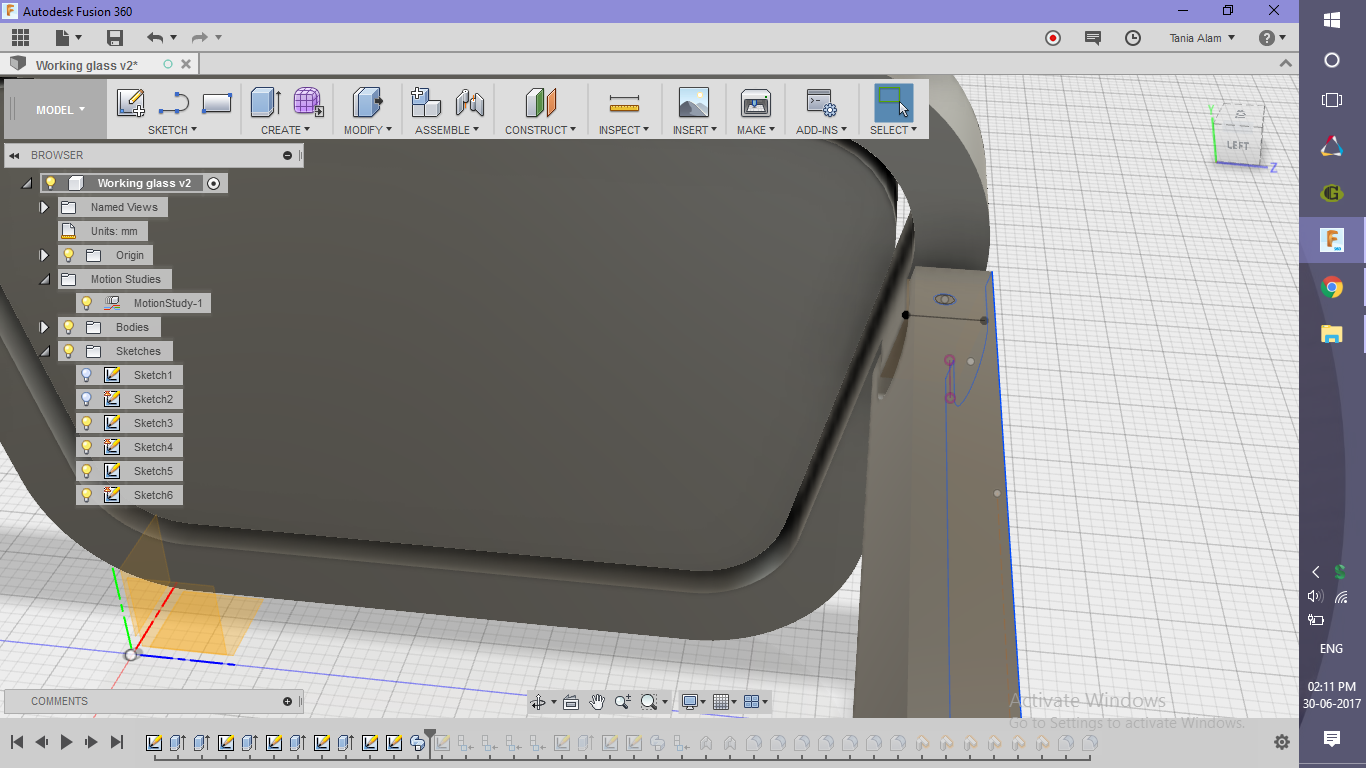Activate the Extrude tool in Create
1366x768 pixels.
[265, 103]
